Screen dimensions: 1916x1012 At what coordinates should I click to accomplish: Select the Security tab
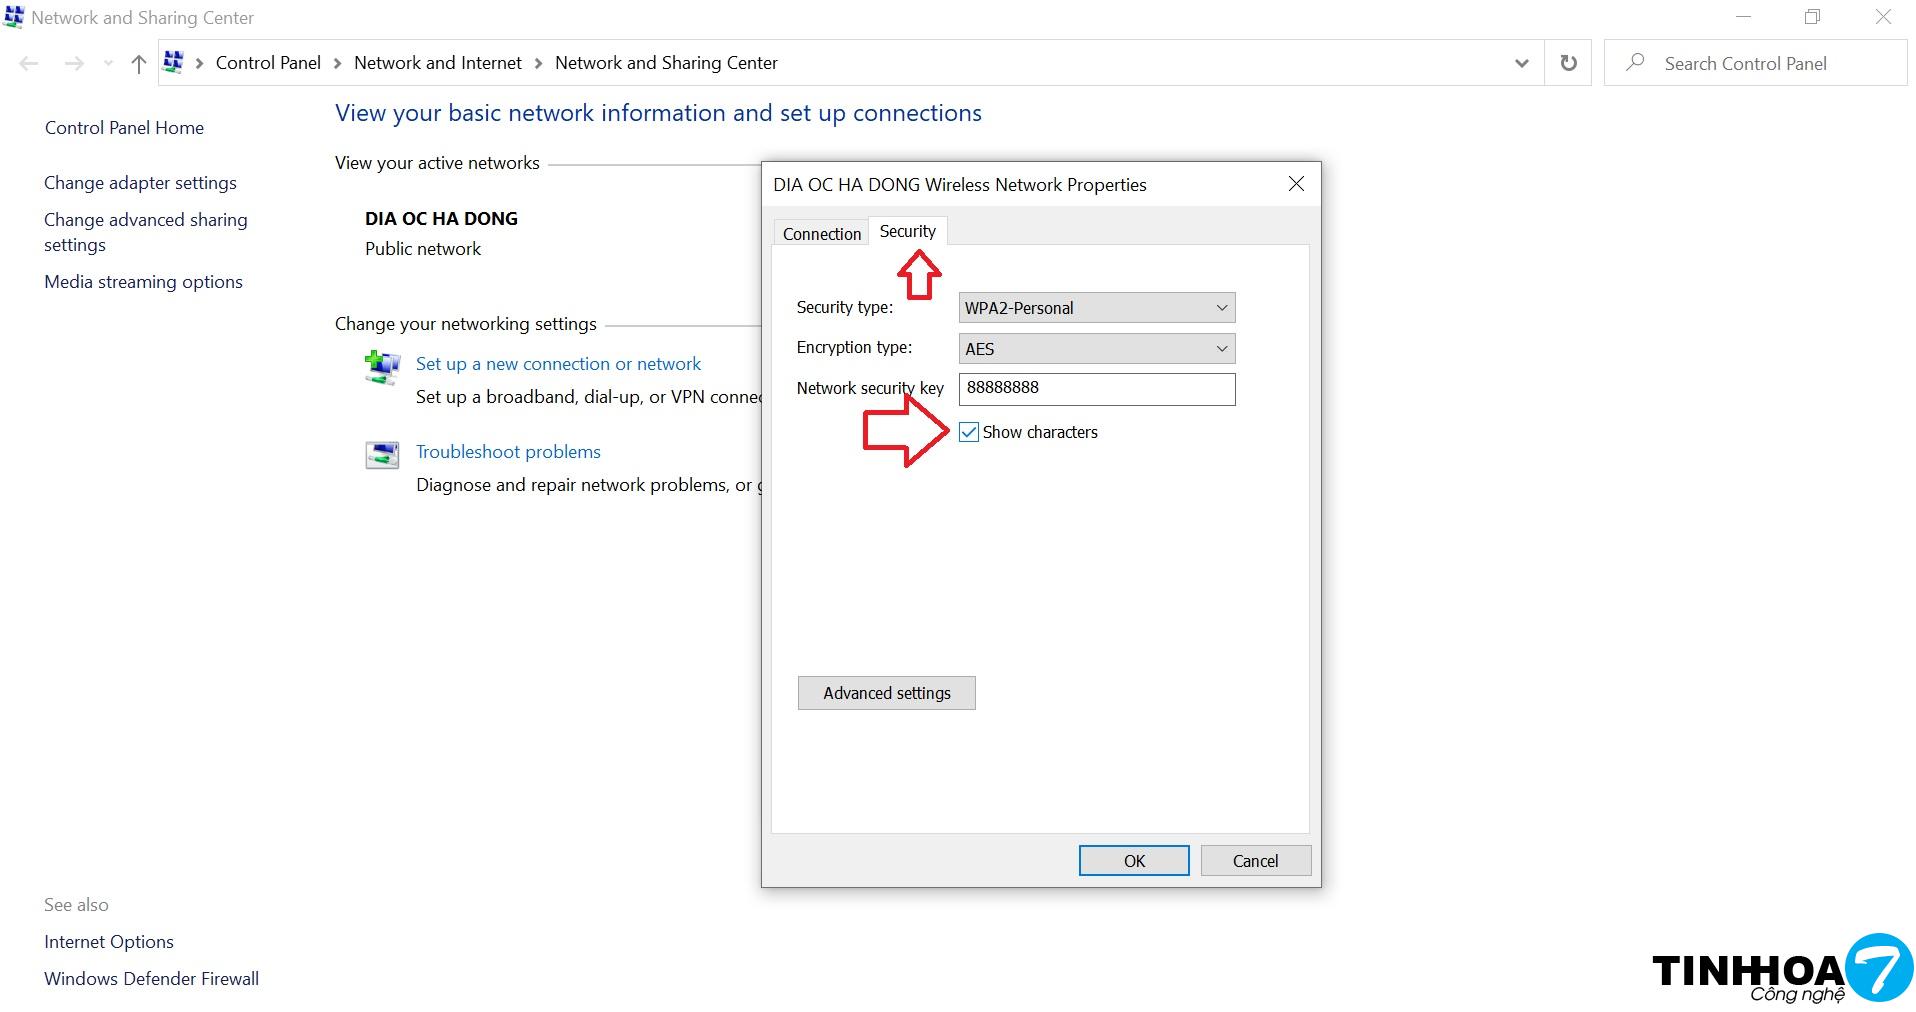point(907,232)
